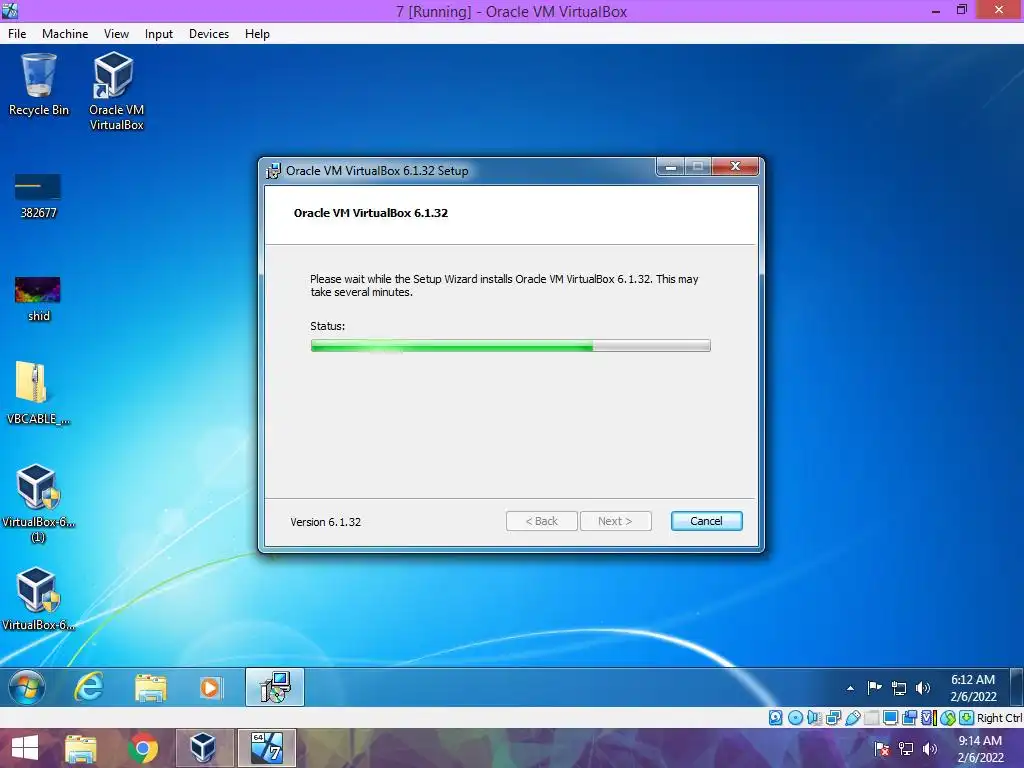
Task: Open File Explorer on host taskbar
Action: (81, 748)
